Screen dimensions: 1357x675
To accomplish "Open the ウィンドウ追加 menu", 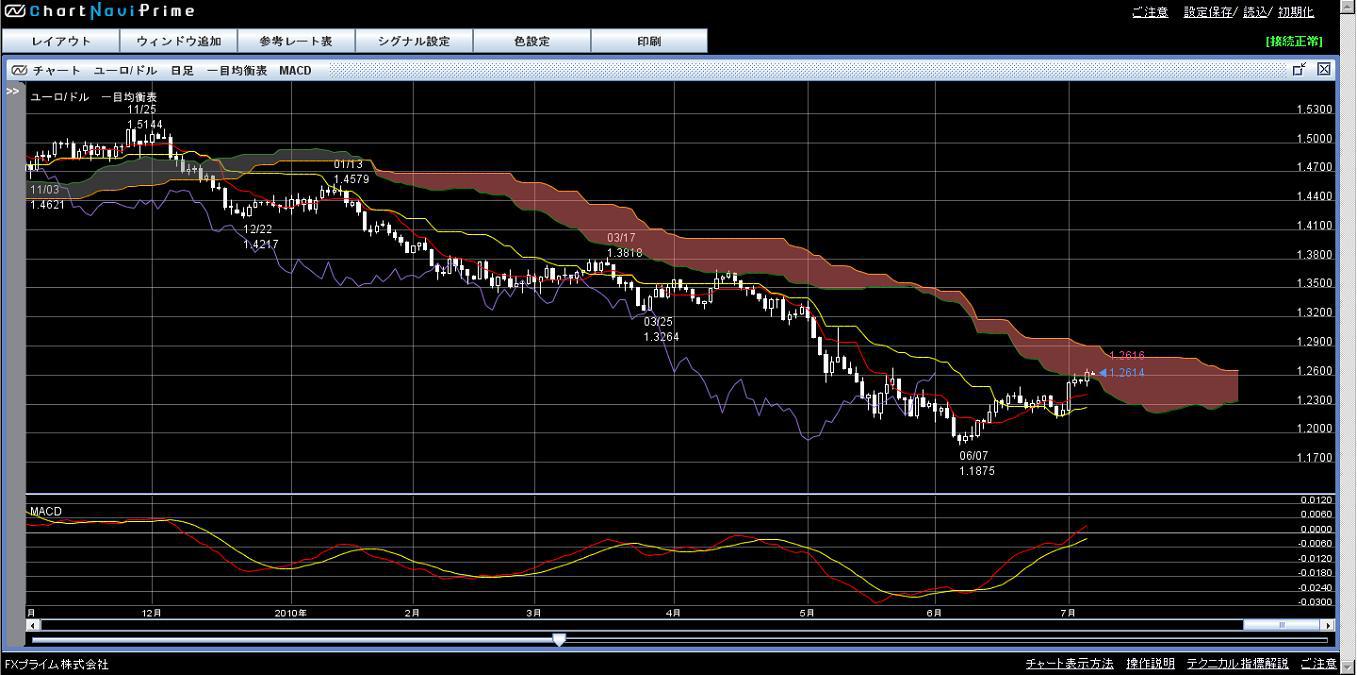I will [x=179, y=41].
